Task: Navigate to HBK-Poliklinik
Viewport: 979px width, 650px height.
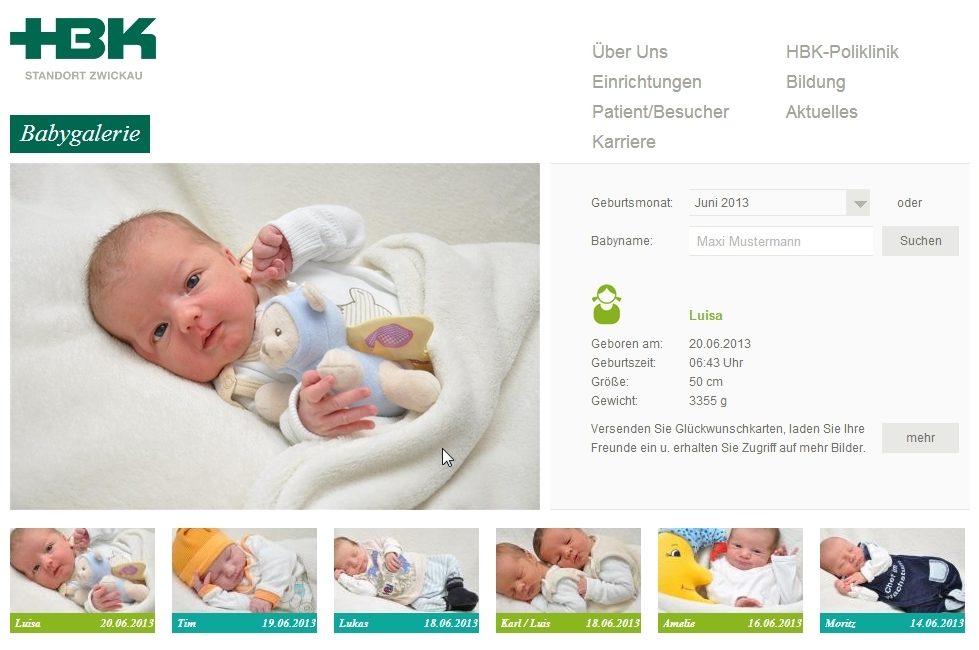Action: [x=842, y=52]
